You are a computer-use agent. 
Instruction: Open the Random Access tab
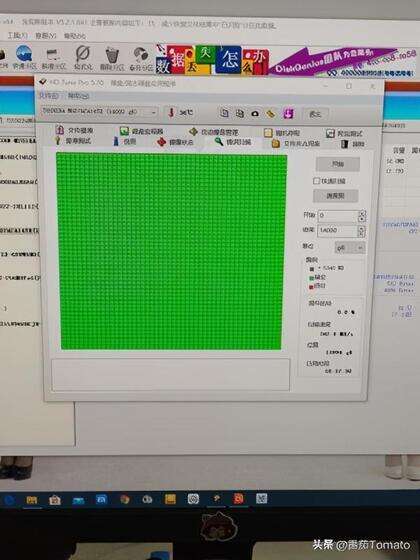click(282, 133)
